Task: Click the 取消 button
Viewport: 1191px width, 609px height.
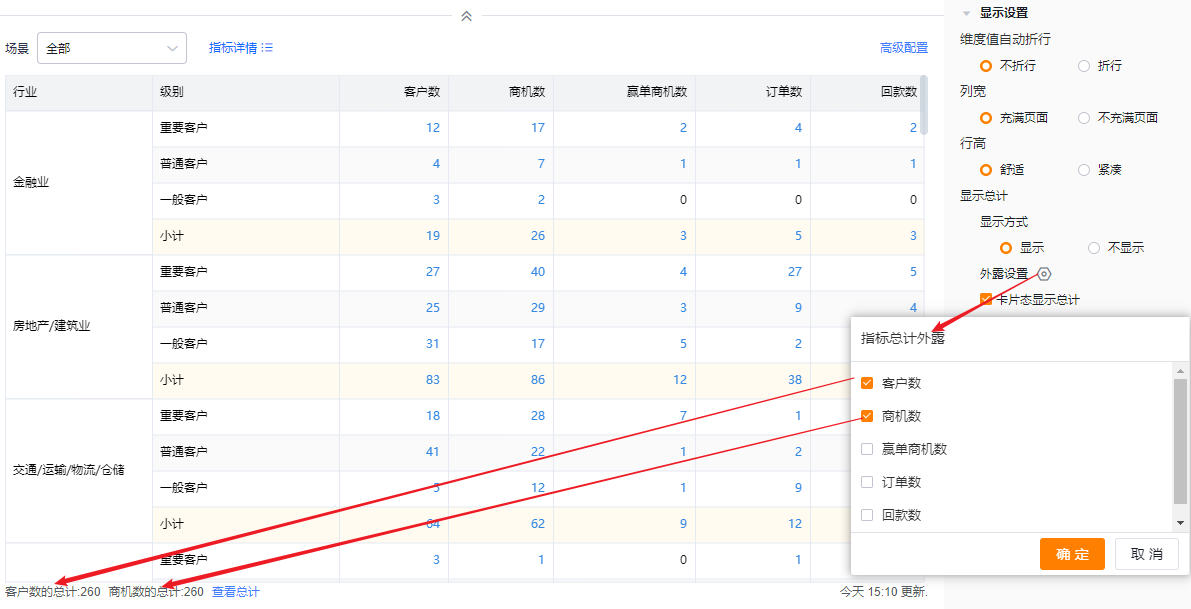Action: tap(1146, 554)
